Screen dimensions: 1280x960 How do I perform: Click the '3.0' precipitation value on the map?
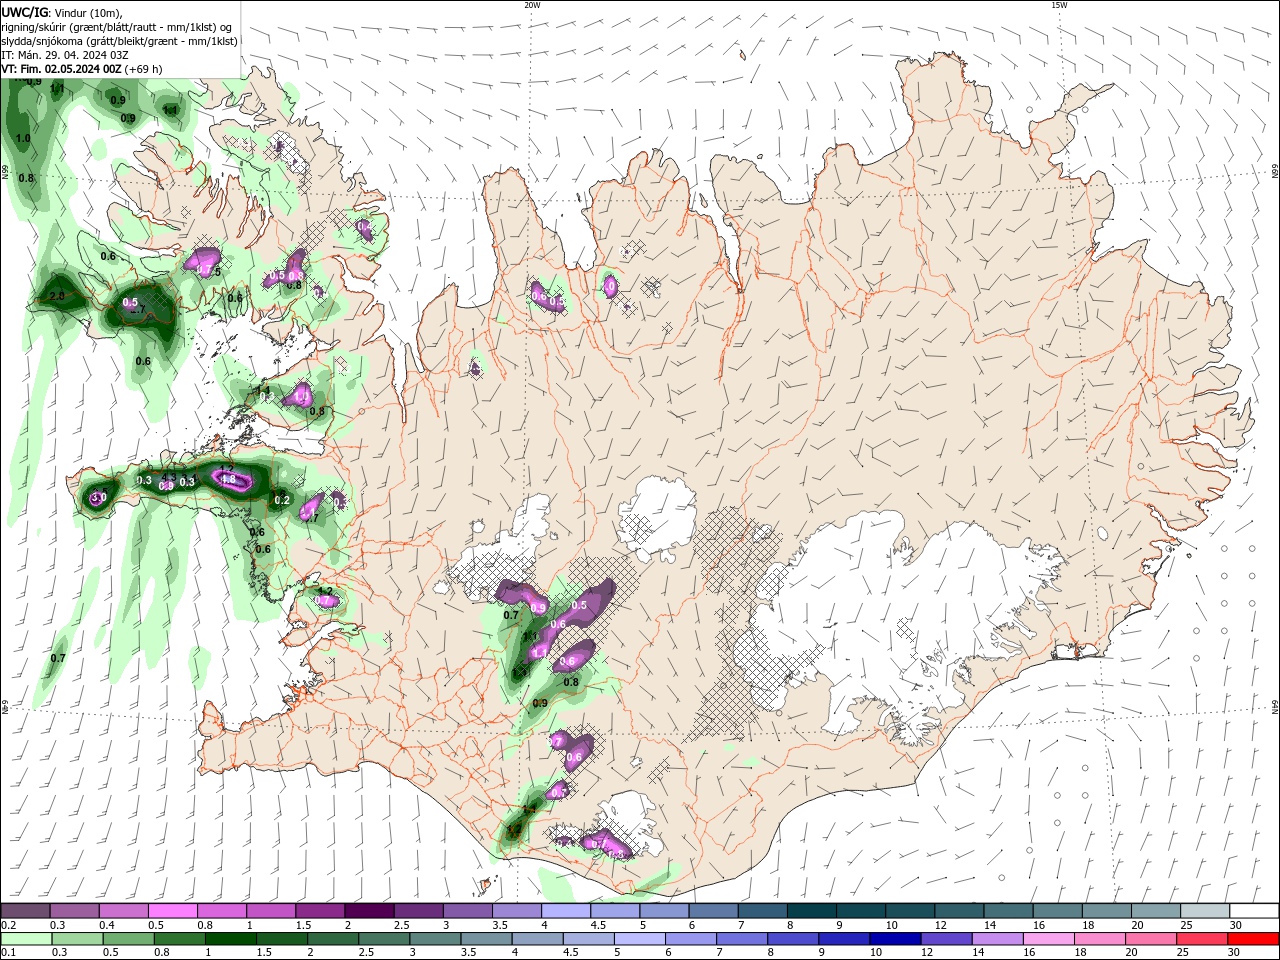click(x=98, y=497)
